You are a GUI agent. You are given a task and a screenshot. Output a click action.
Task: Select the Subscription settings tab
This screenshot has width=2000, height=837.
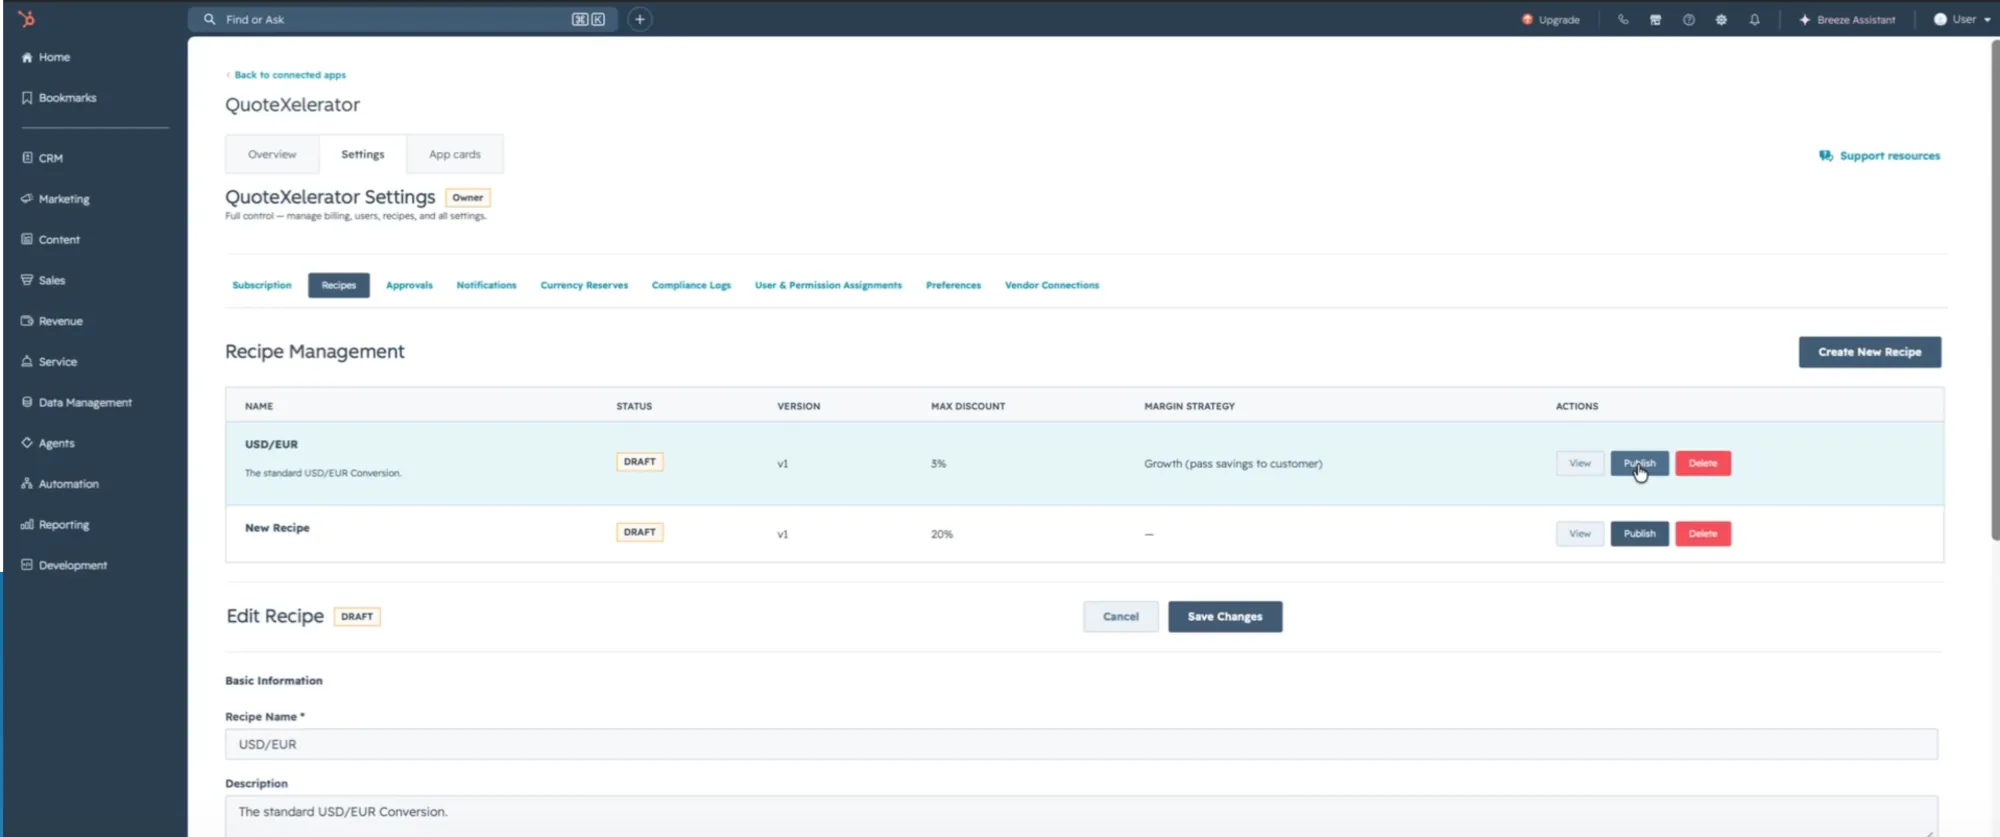(262, 285)
